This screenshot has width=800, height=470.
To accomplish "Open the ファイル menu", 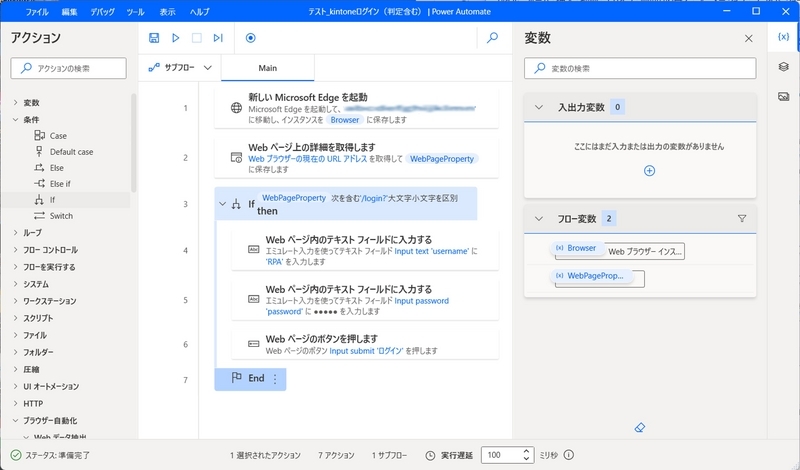I will tap(37, 12).
